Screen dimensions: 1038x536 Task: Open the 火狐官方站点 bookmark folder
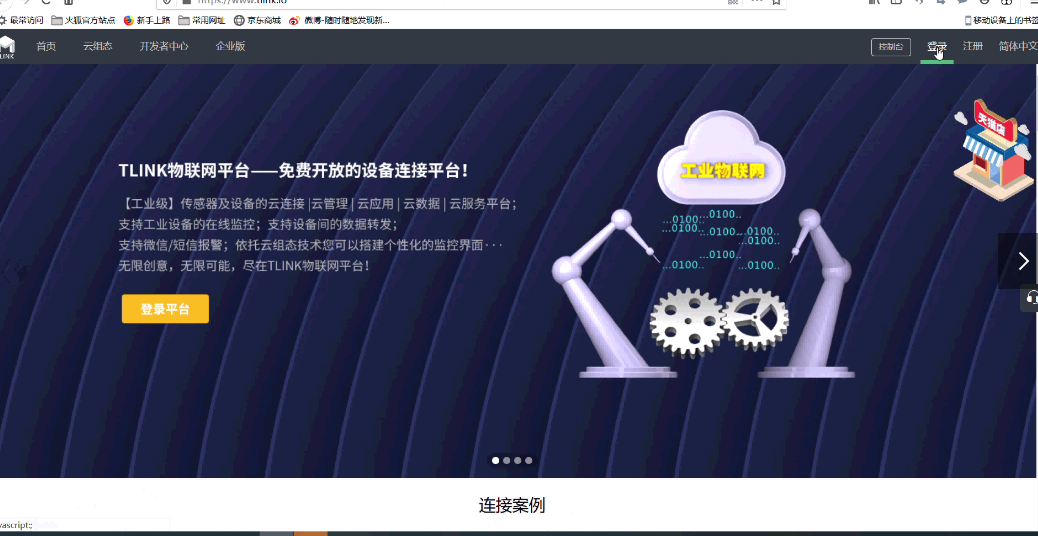click(83, 21)
